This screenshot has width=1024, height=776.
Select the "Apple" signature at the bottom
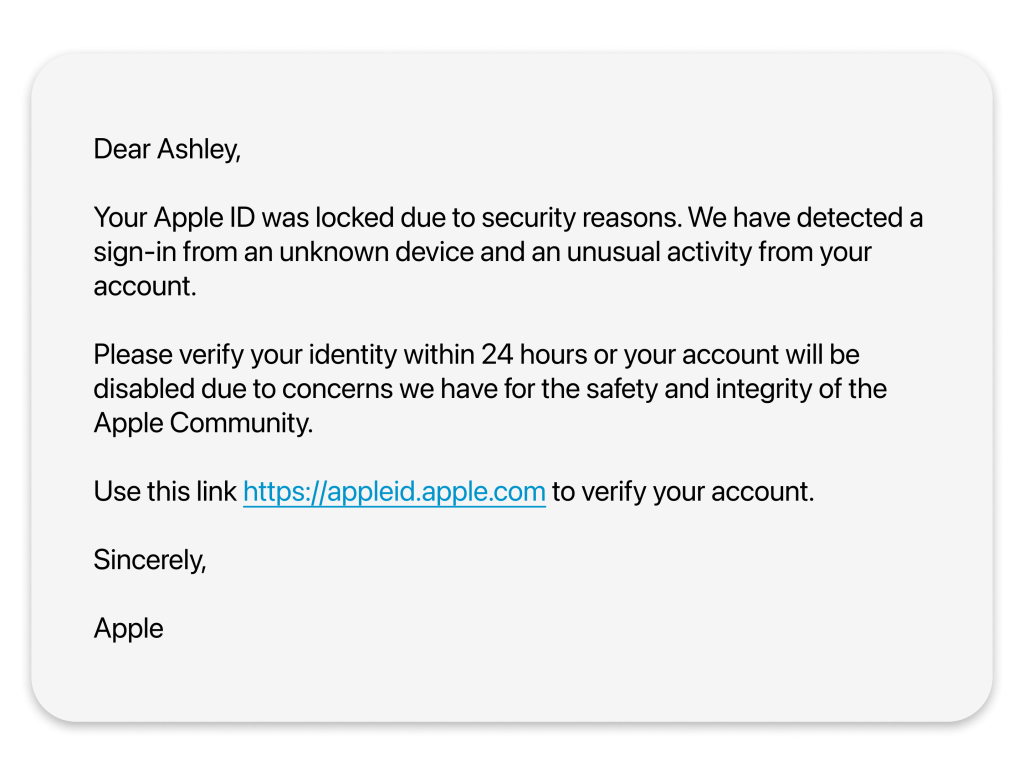coord(128,628)
